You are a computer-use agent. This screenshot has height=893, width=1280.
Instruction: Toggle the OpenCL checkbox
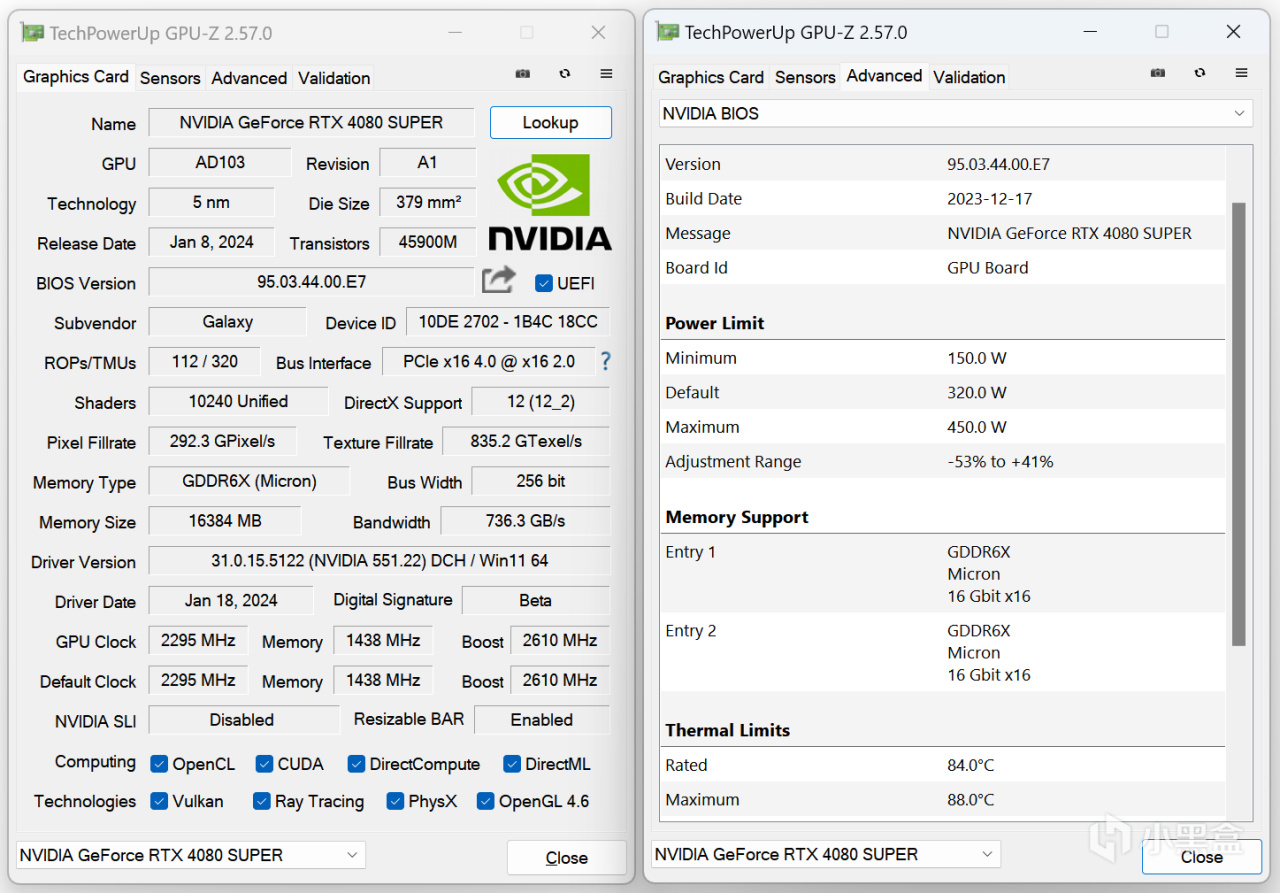point(159,764)
